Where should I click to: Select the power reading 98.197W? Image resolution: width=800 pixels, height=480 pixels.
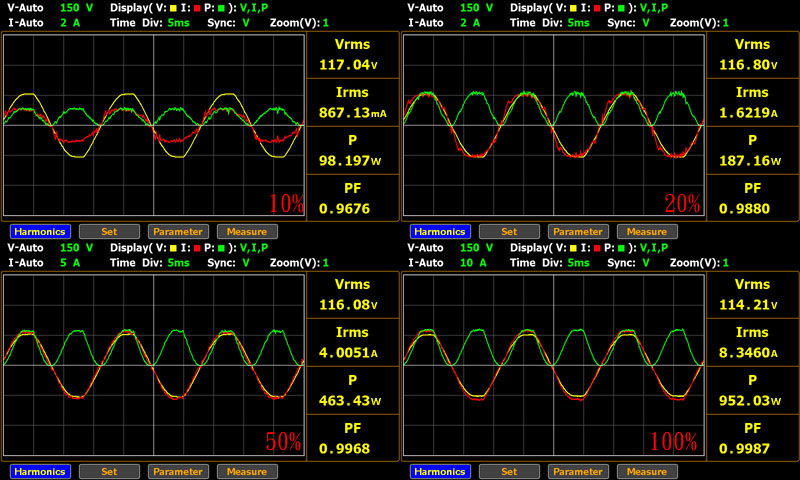tap(350, 161)
